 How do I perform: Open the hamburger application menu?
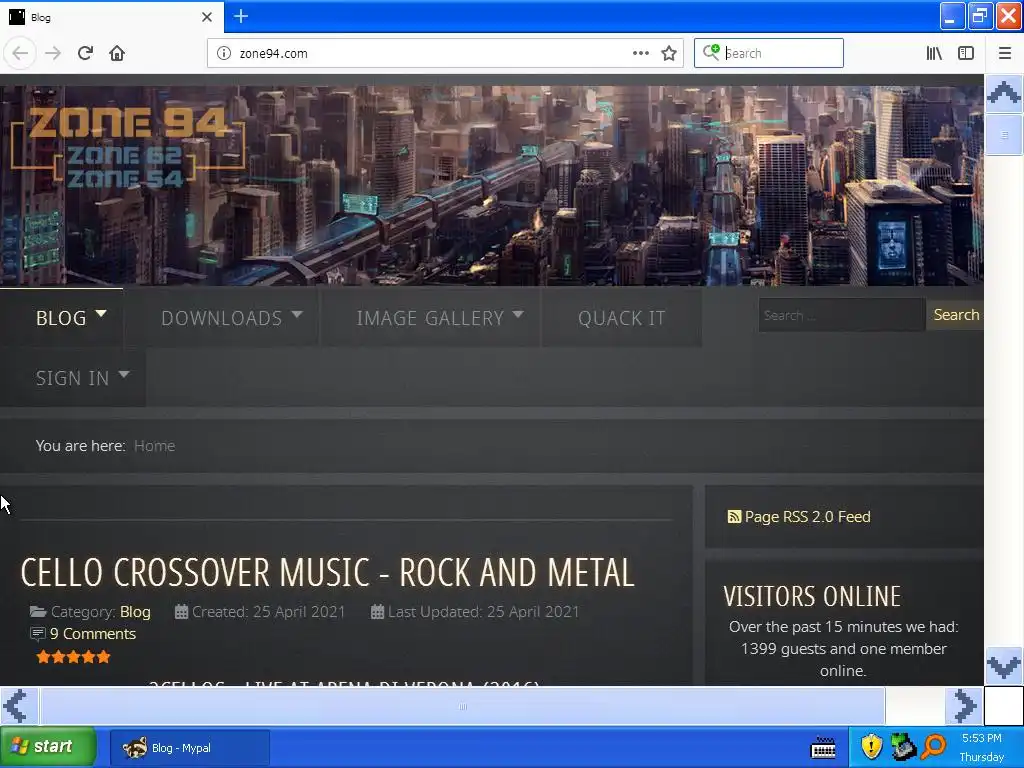1005,53
